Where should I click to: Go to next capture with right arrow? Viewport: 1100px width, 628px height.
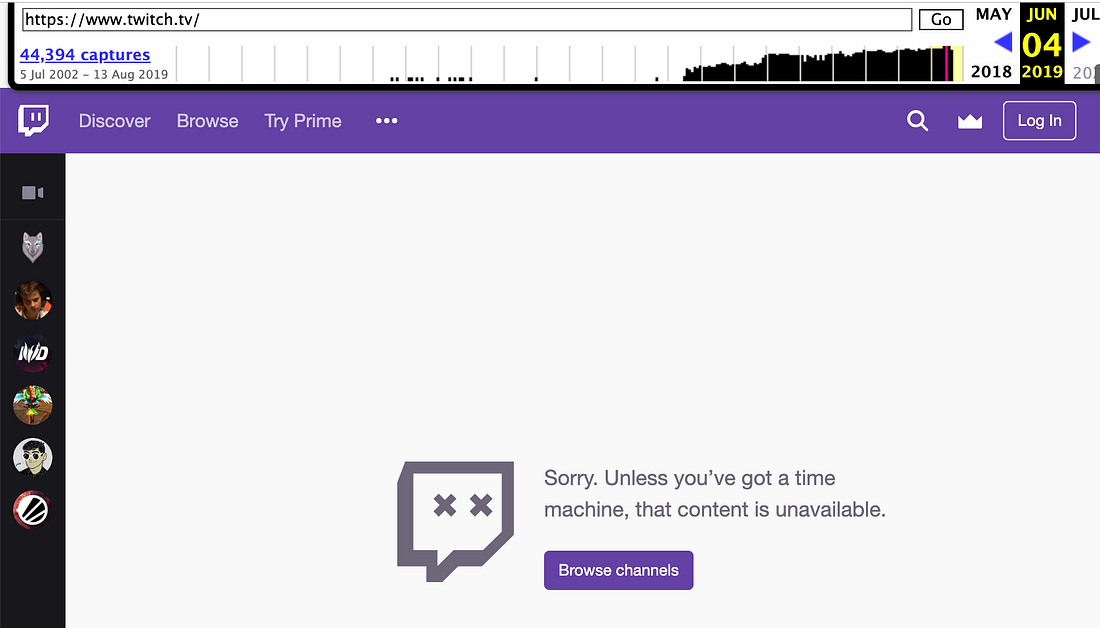[1082, 43]
